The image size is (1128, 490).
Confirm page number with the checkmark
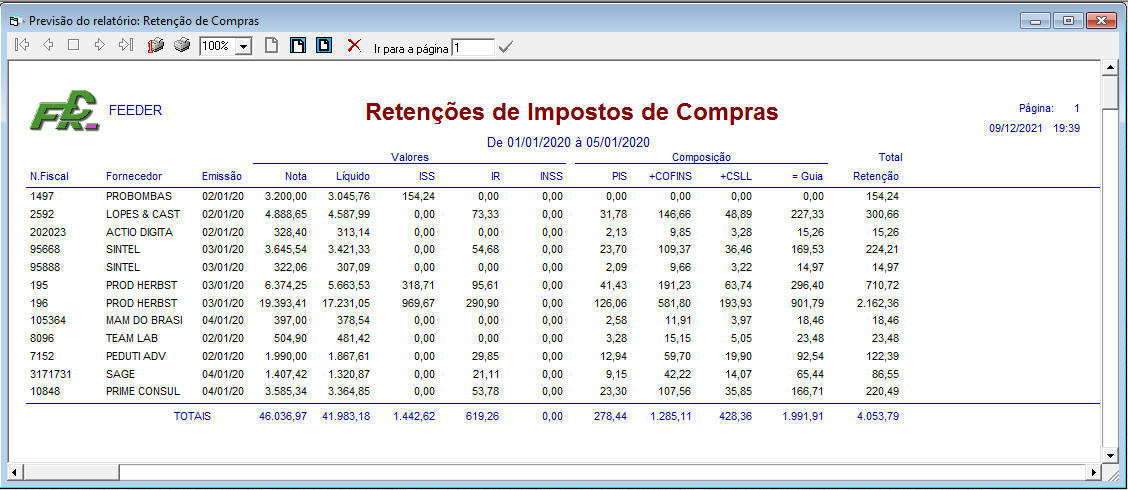coord(505,47)
